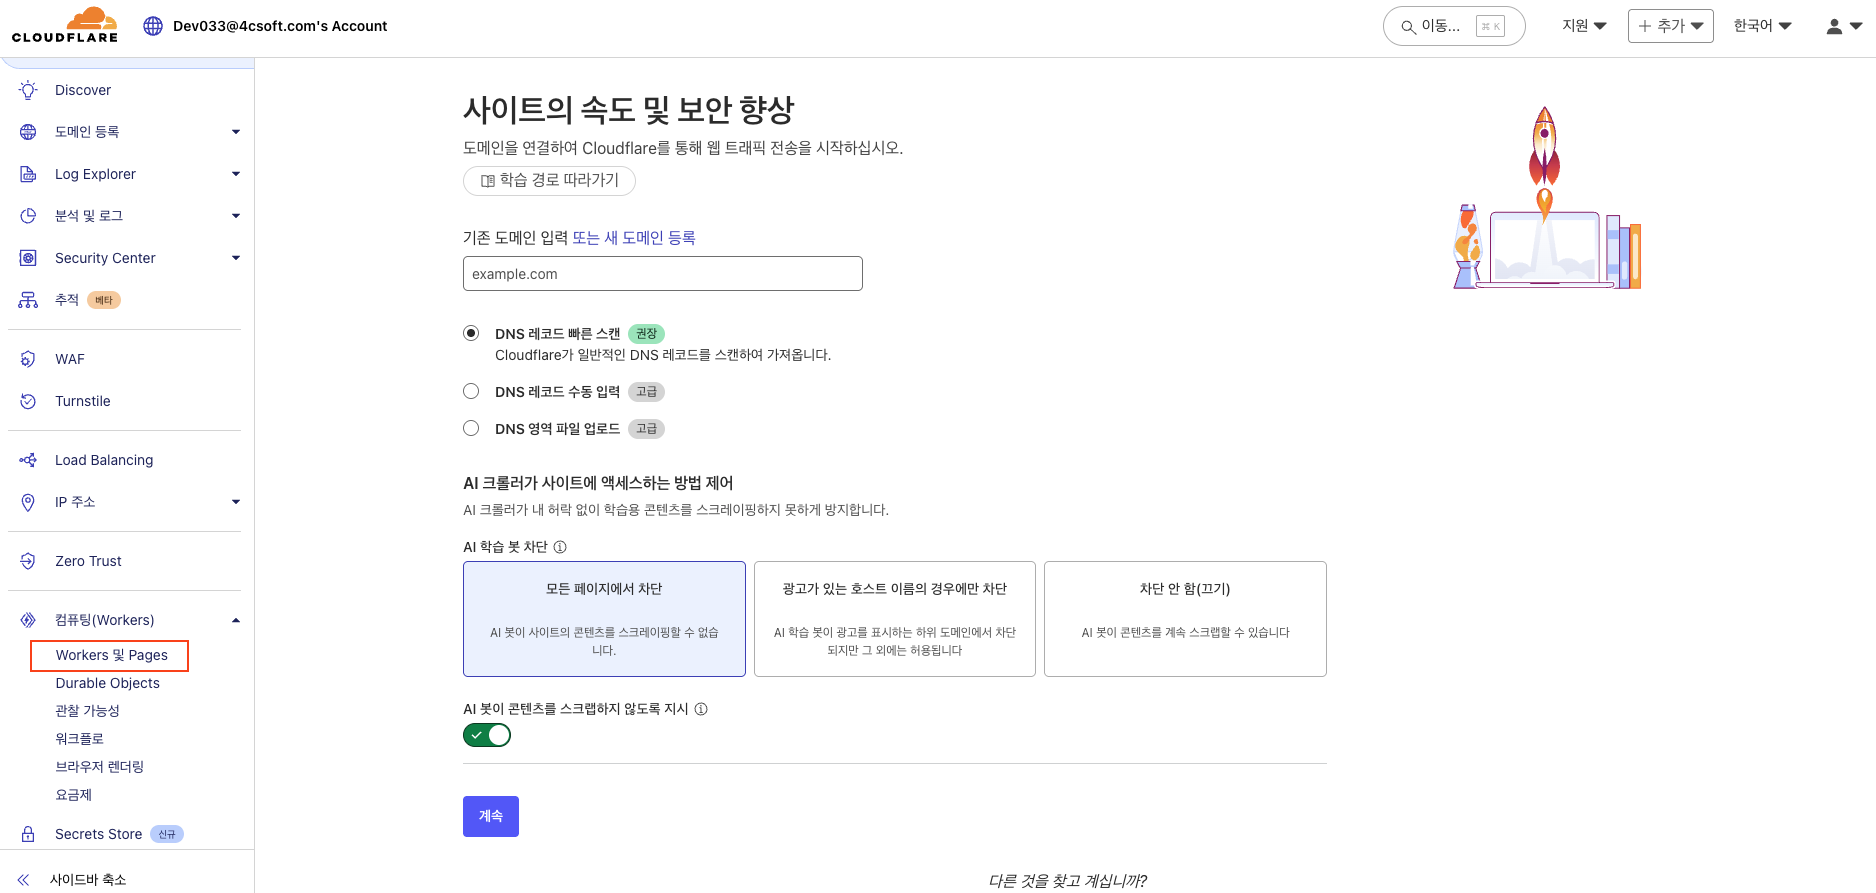The height and width of the screenshot is (893, 1876).
Task: Click the Load Balancing icon
Action: pyautogui.click(x=28, y=460)
